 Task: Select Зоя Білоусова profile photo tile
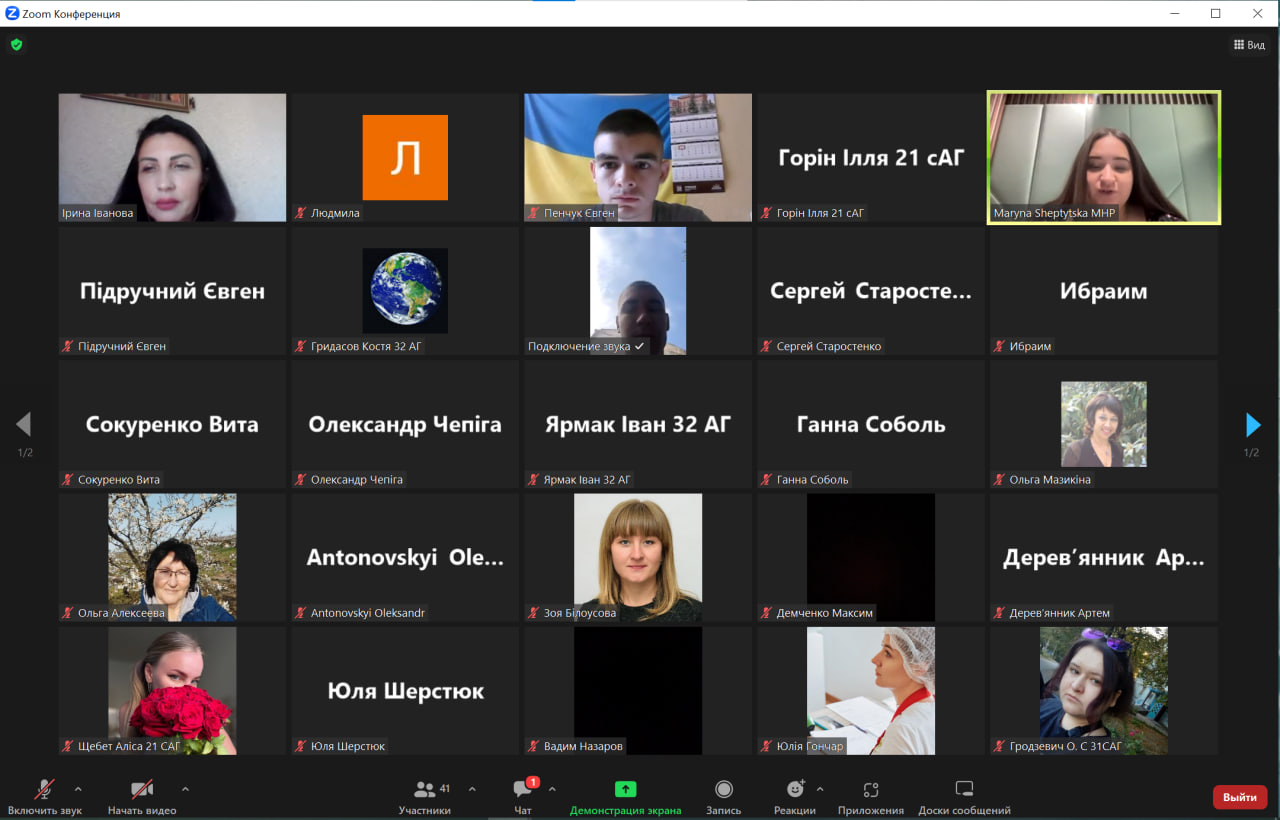638,557
